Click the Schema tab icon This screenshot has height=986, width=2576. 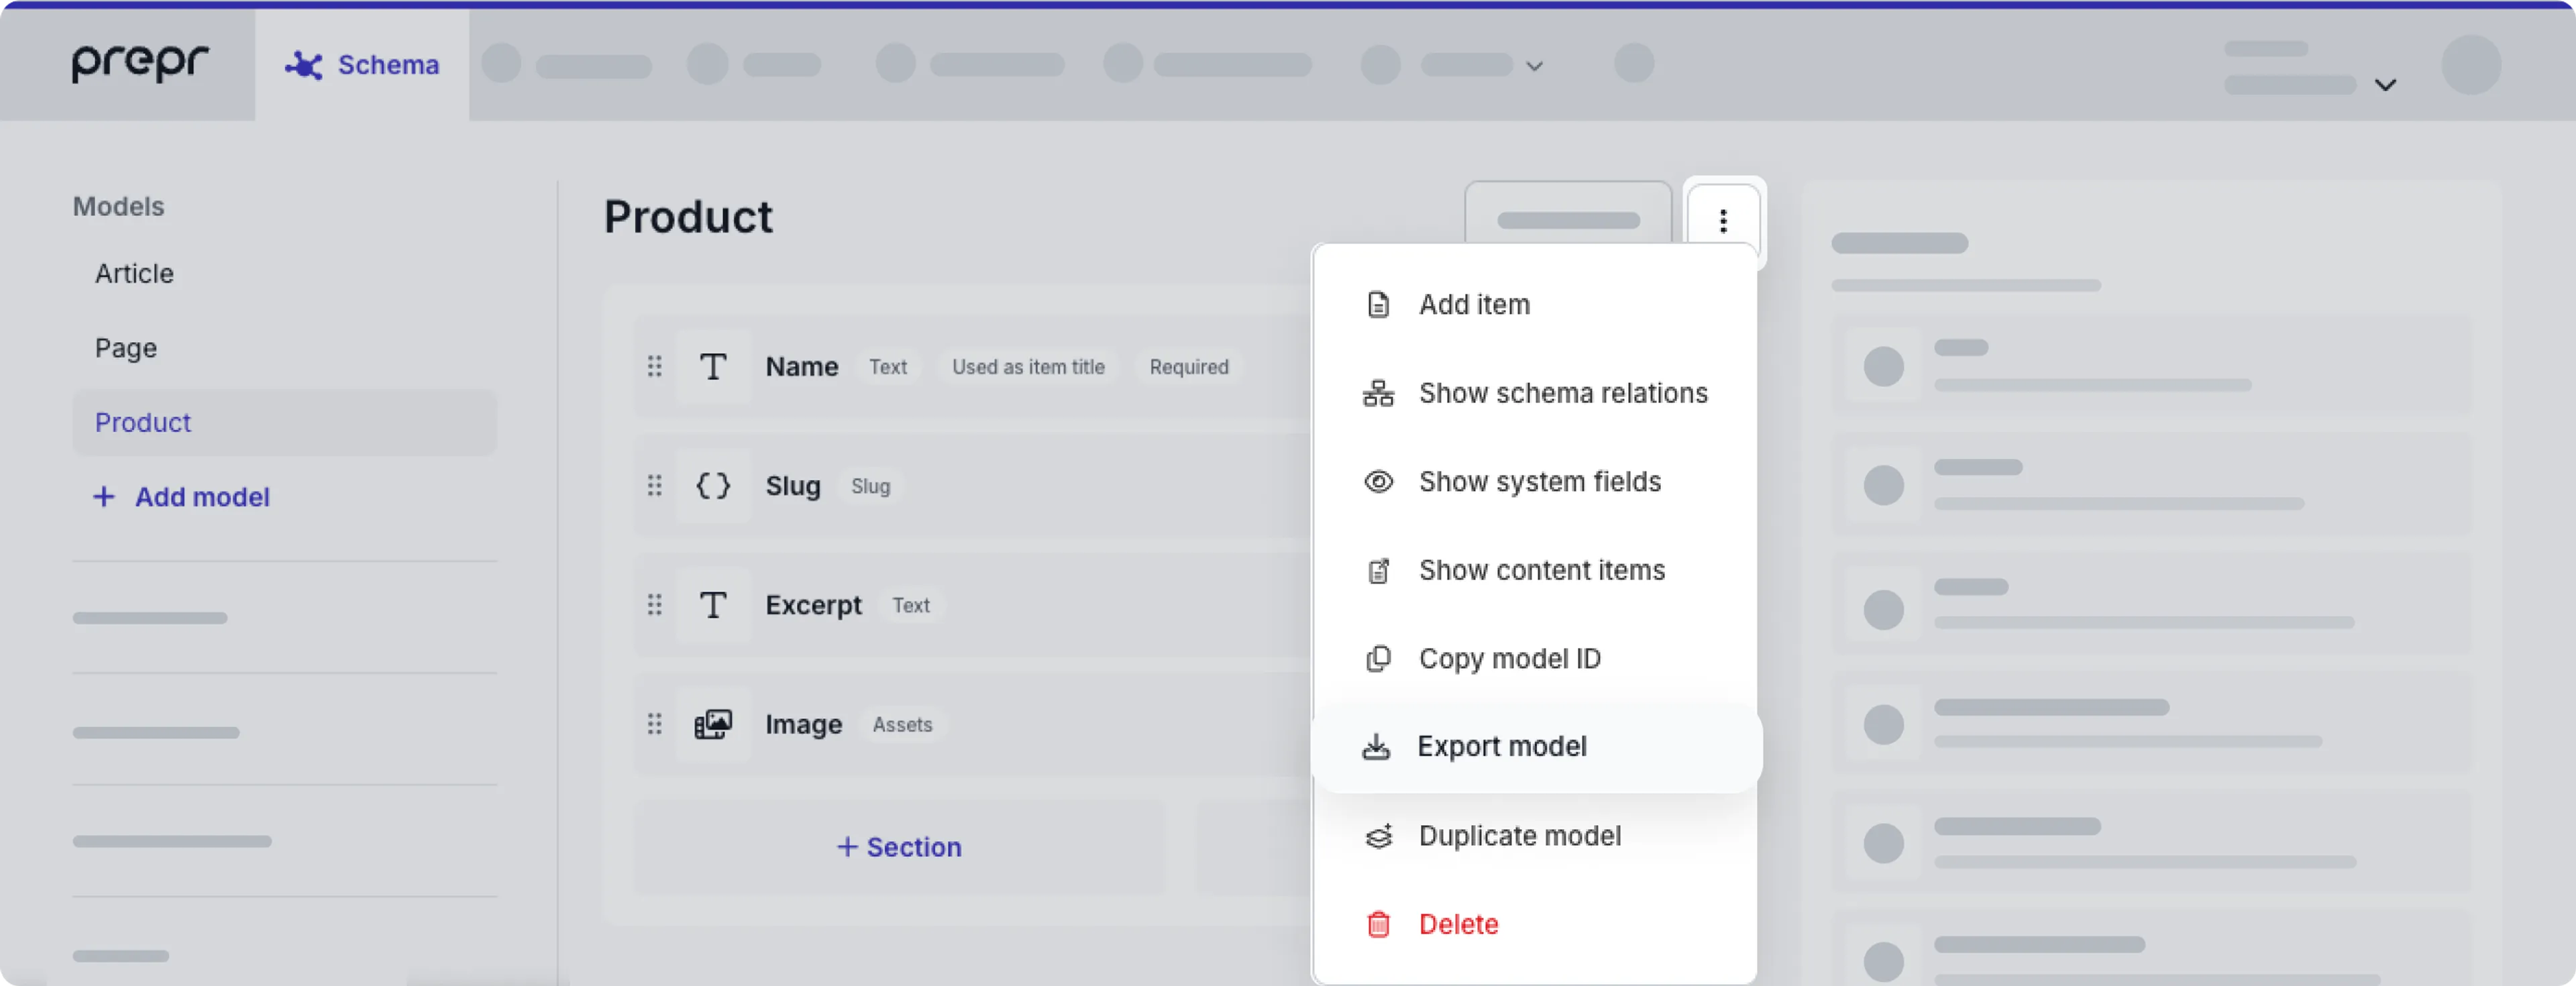point(304,65)
